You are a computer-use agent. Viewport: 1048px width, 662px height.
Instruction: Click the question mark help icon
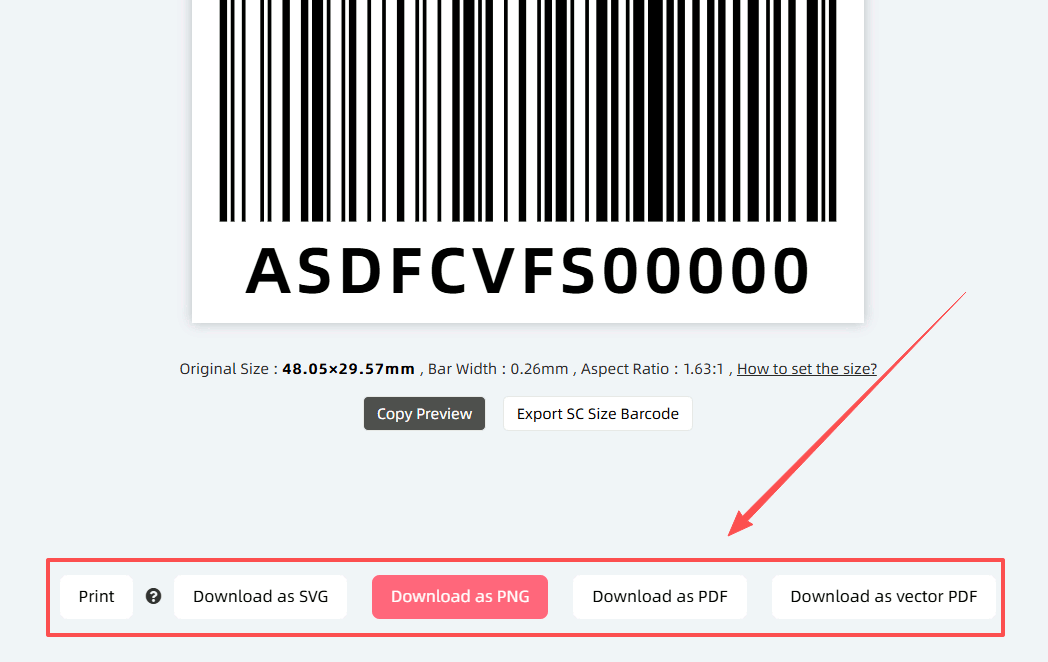(x=153, y=596)
